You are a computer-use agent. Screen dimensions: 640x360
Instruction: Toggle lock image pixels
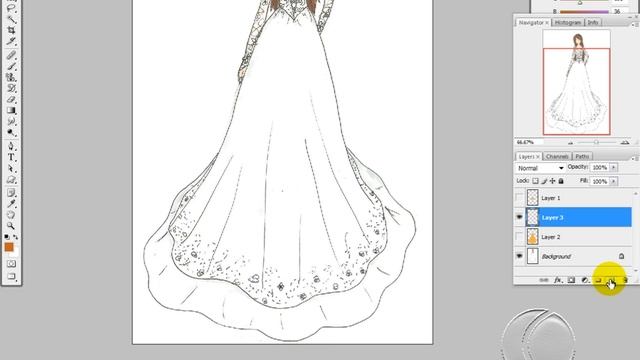point(544,181)
